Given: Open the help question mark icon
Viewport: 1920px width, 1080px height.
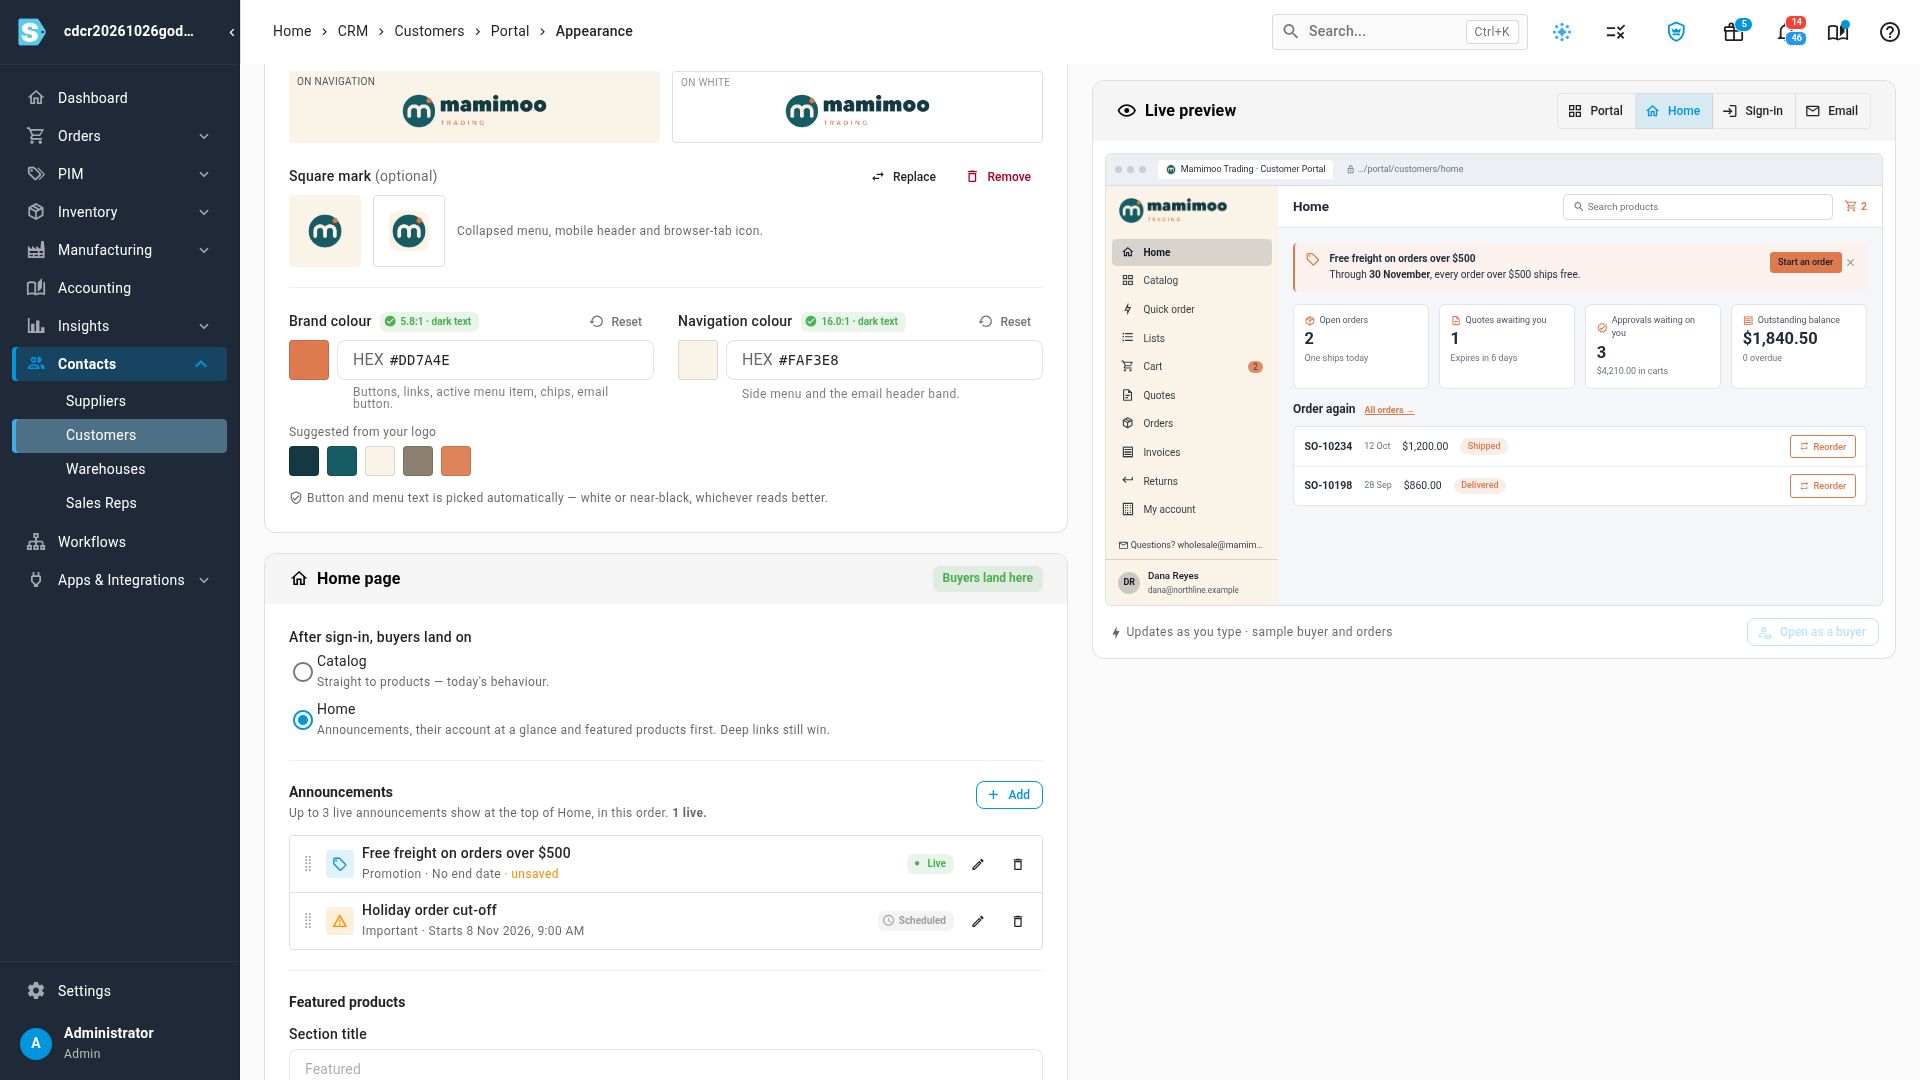Looking at the screenshot, I should (x=1890, y=32).
